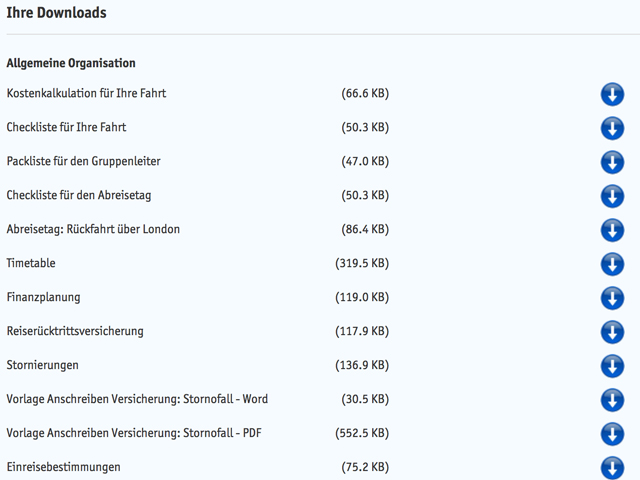The width and height of the screenshot is (640, 480).
Task: Download the Timetable using its arrow icon
Action: click(612, 264)
